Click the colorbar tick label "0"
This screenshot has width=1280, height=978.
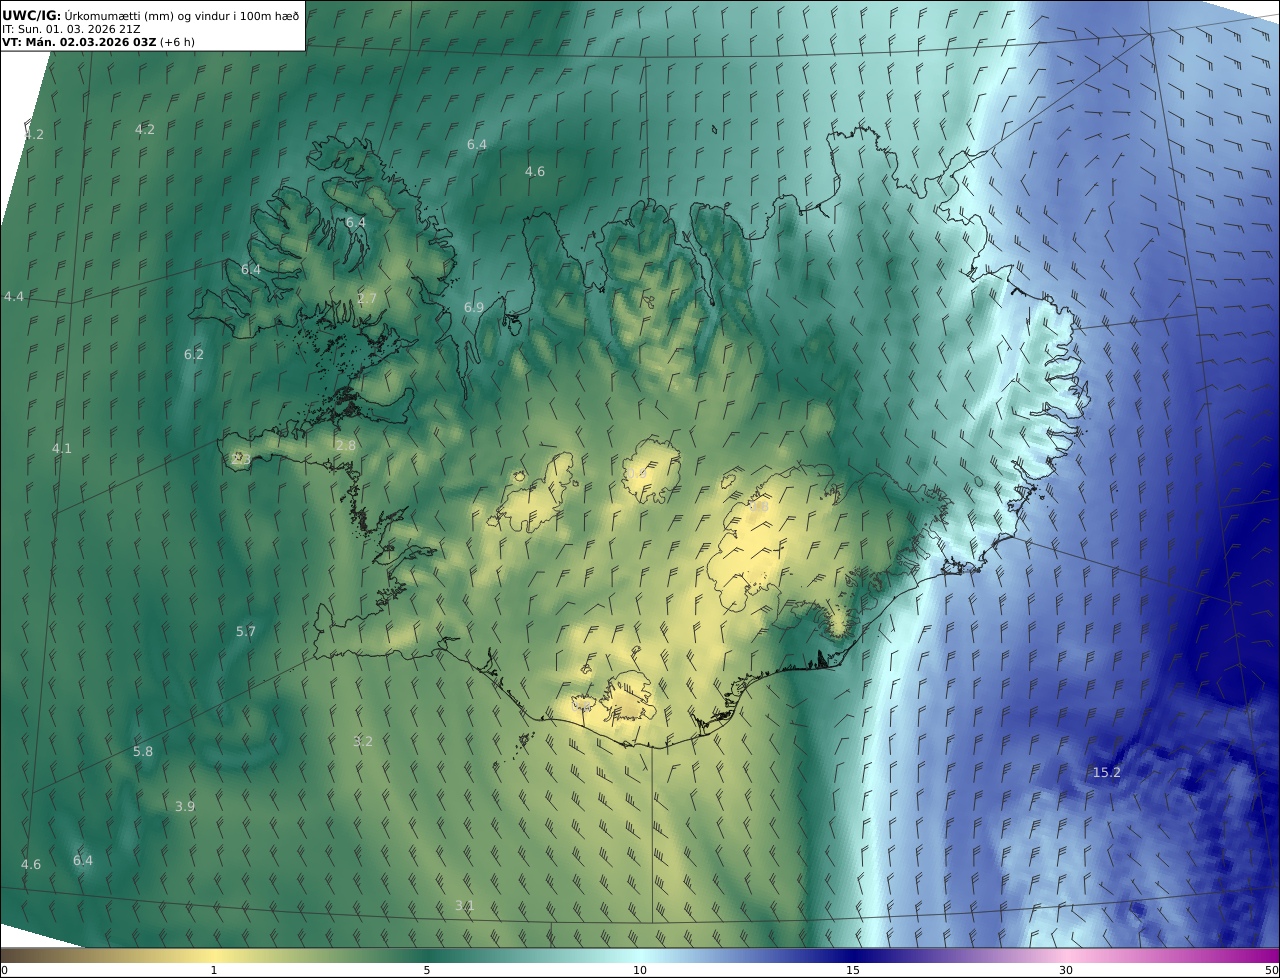point(4,970)
